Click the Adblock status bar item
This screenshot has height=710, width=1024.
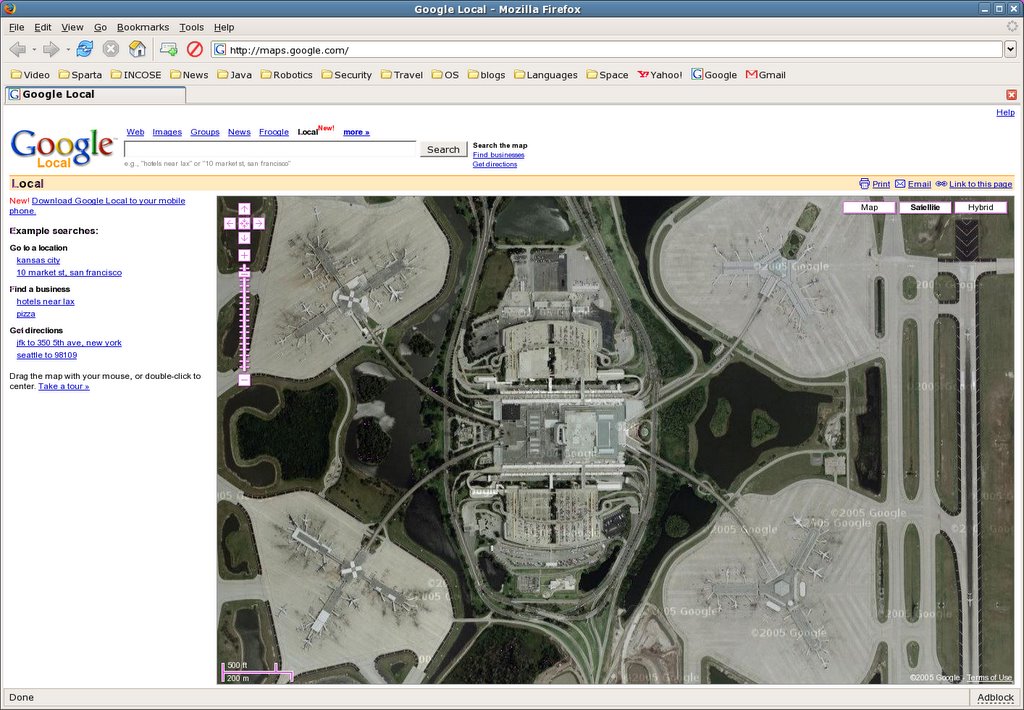pyautogui.click(x=995, y=698)
